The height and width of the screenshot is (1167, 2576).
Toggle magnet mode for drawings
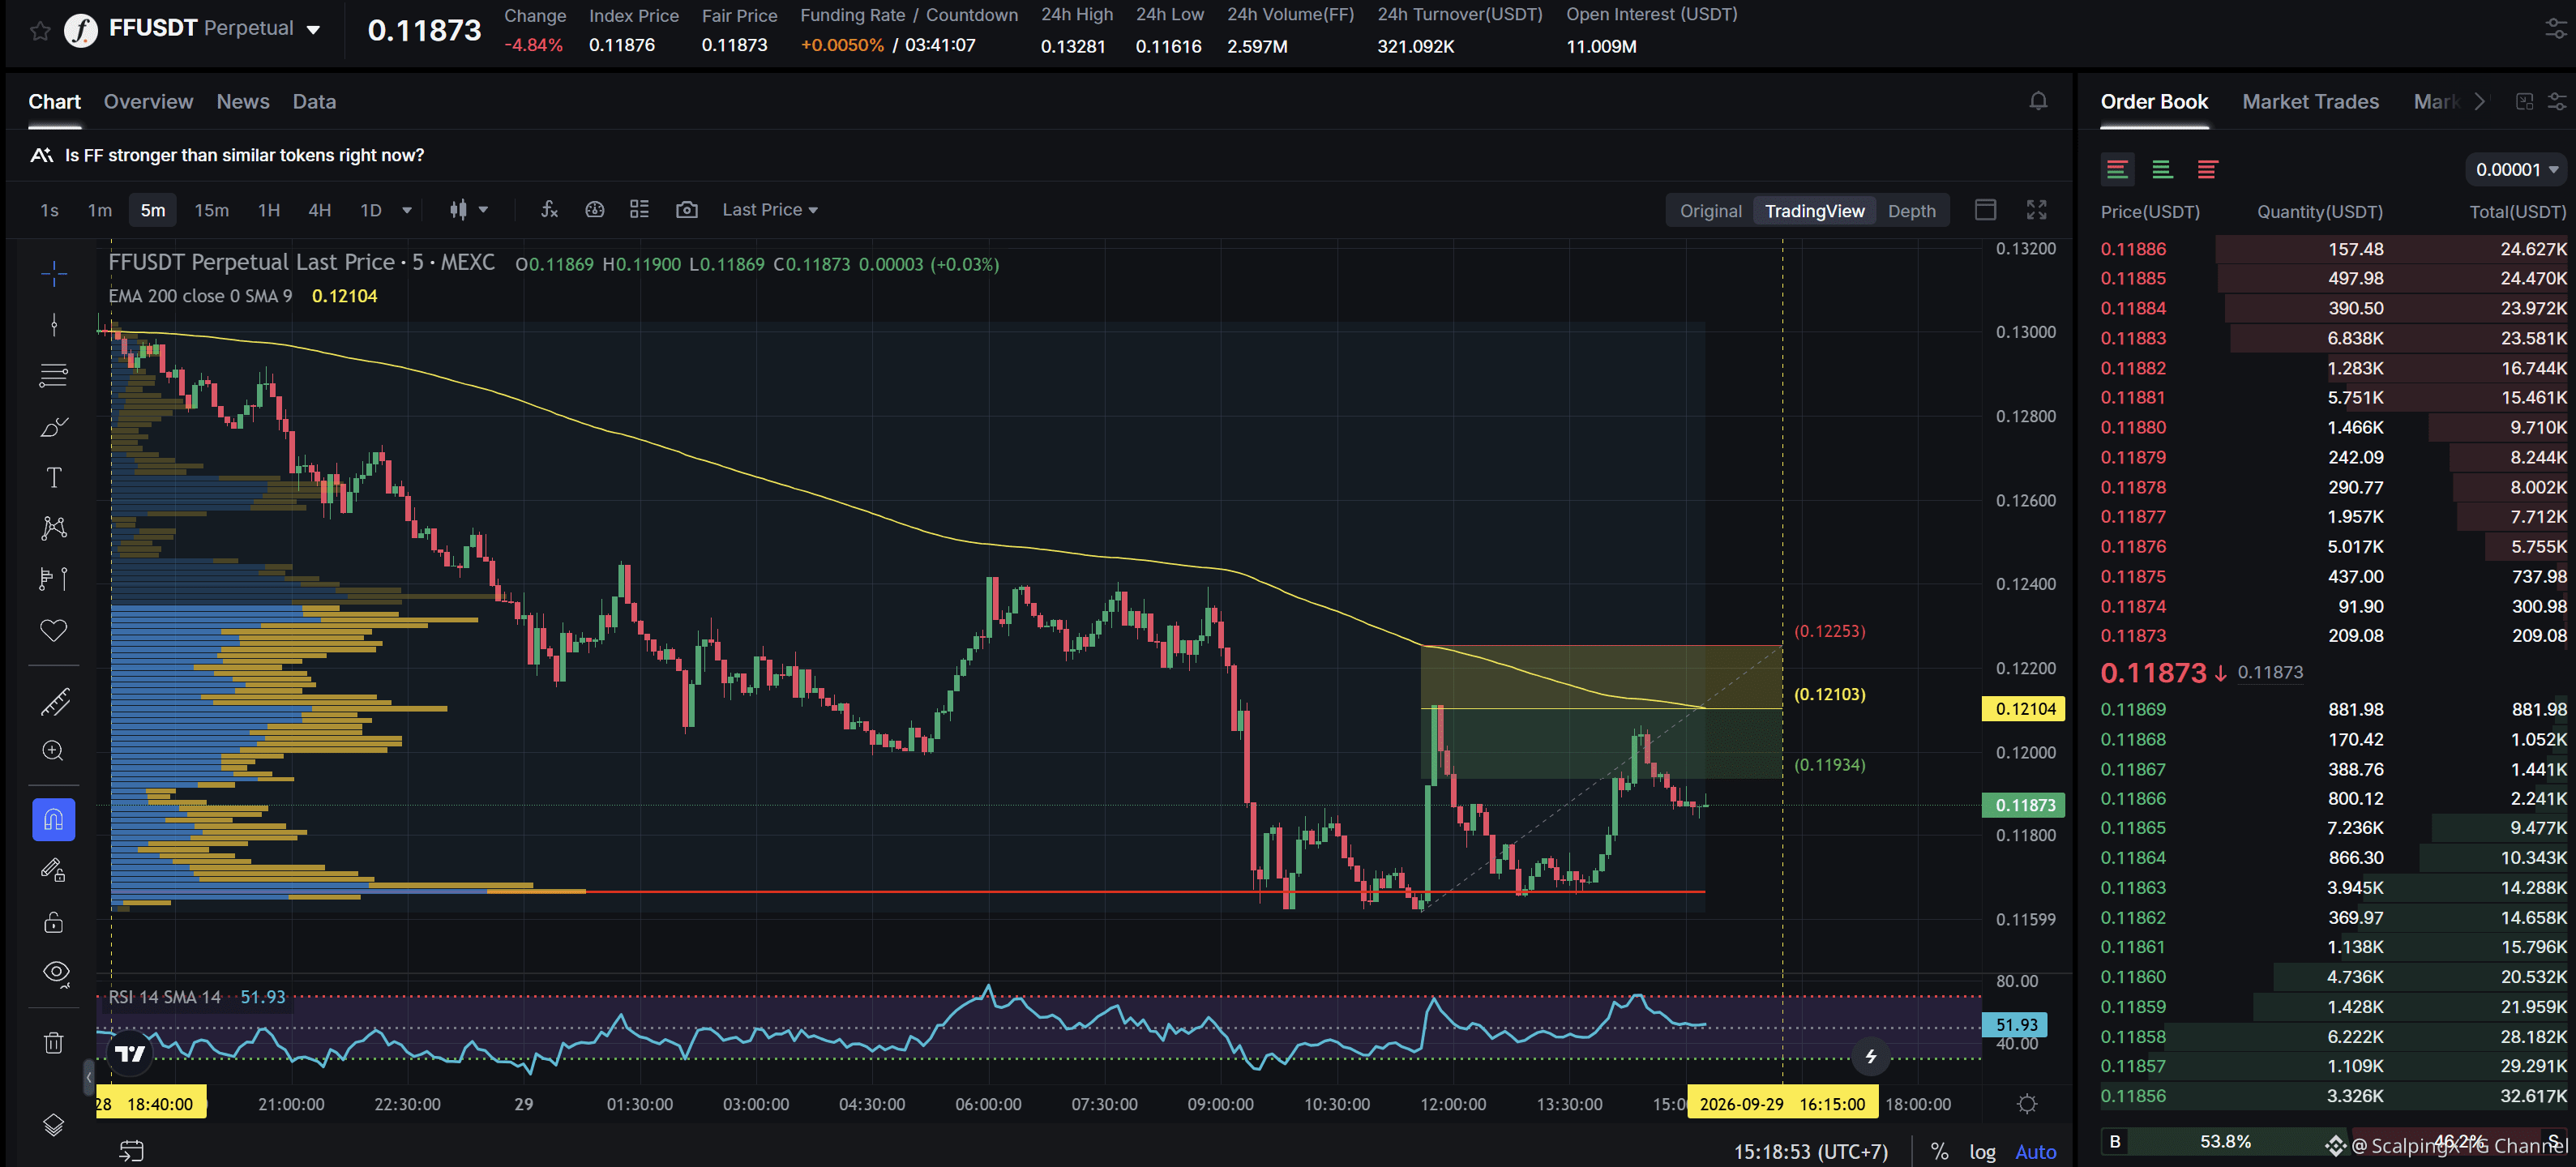click(54, 820)
